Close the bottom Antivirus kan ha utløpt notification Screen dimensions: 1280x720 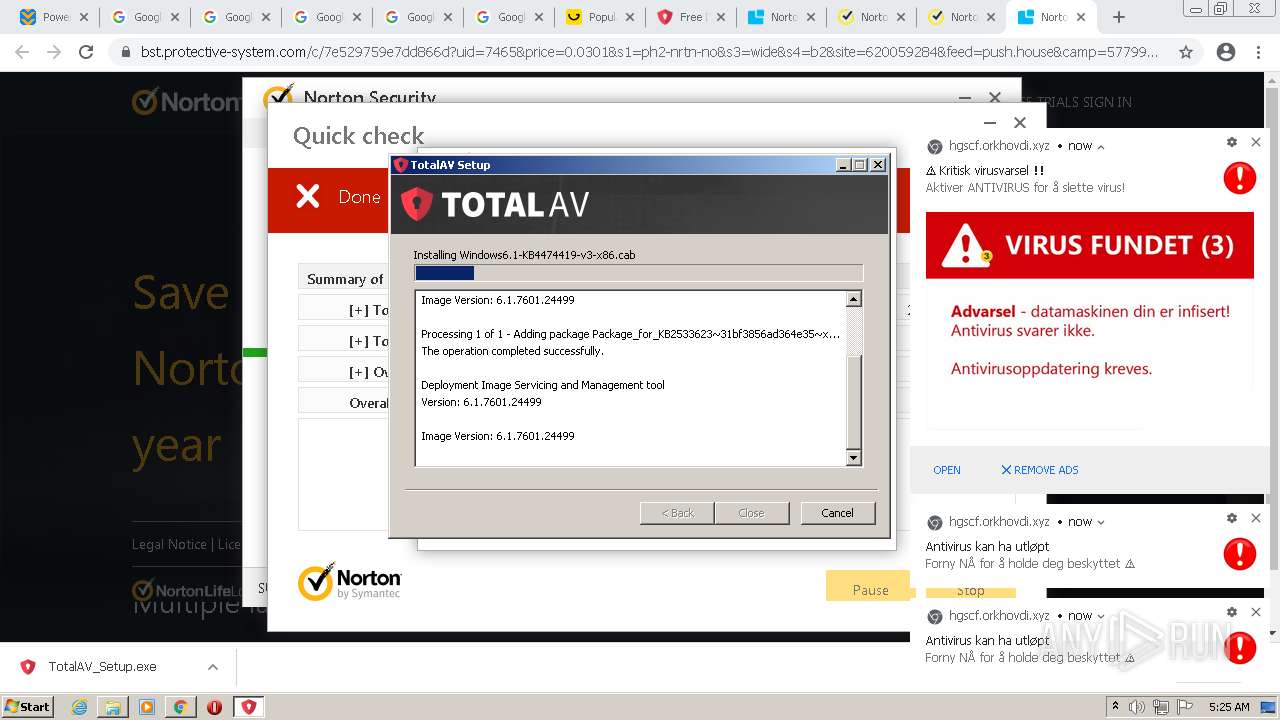coord(1256,612)
